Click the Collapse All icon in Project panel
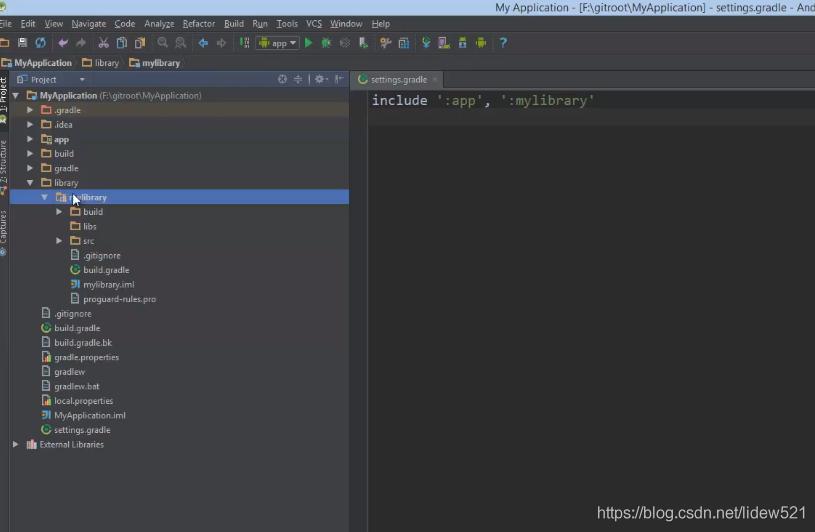This screenshot has height=532, width=815. (x=298, y=79)
